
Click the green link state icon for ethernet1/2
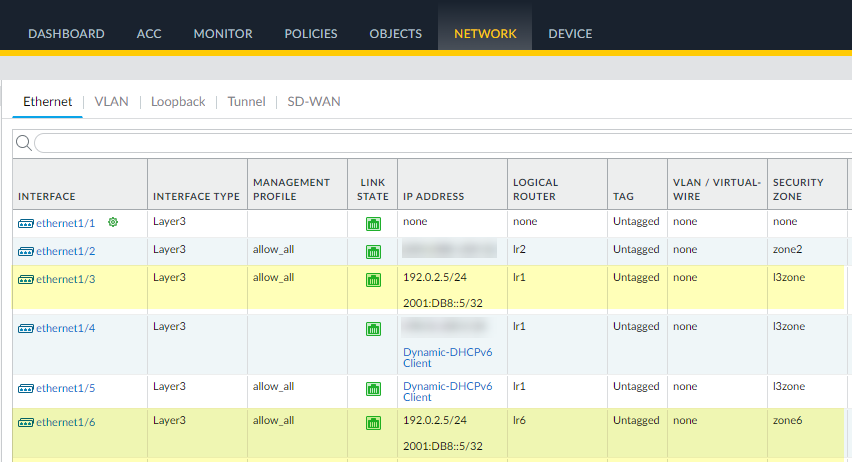(373, 252)
